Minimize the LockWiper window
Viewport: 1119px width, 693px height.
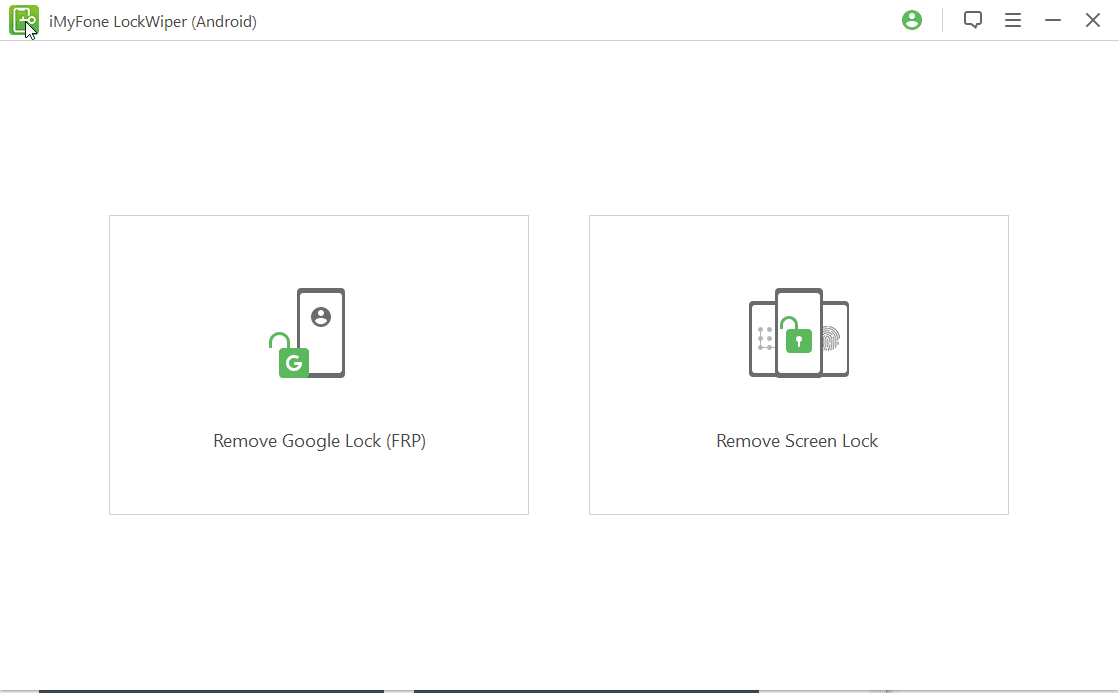tap(1053, 20)
